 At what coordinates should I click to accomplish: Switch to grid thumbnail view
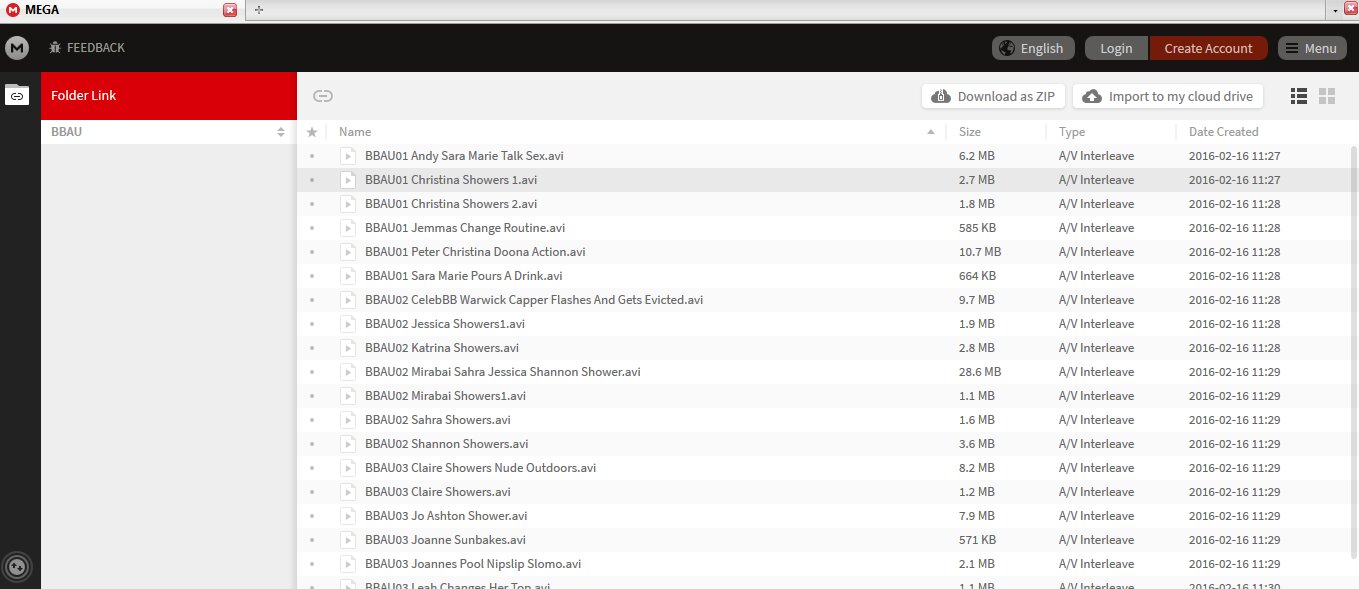[x=1327, y=96]
